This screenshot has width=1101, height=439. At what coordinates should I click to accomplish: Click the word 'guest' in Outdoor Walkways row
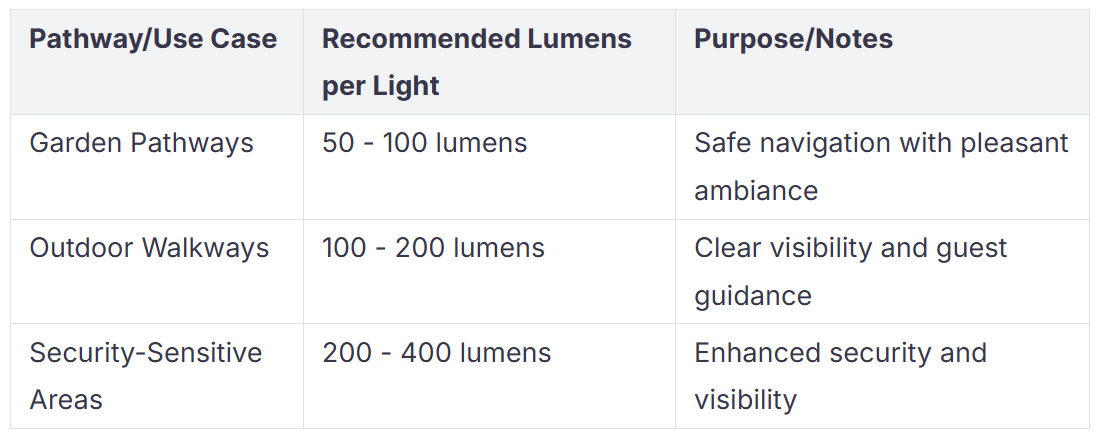click(x=970, y=248)
